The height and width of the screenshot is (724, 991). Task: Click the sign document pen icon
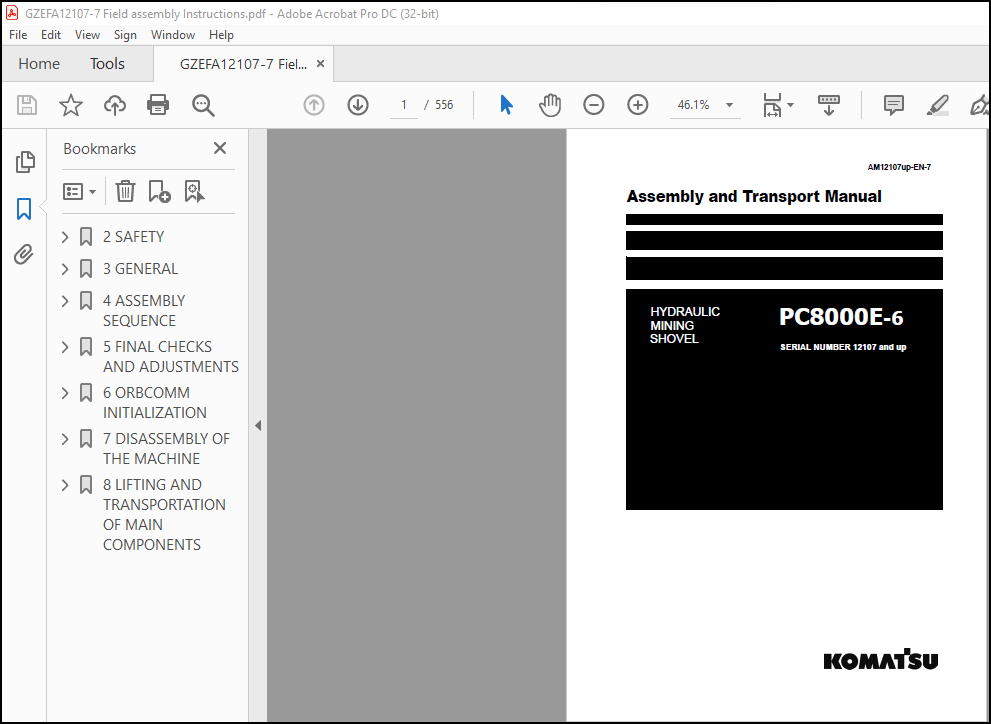(x=980, y=105)
